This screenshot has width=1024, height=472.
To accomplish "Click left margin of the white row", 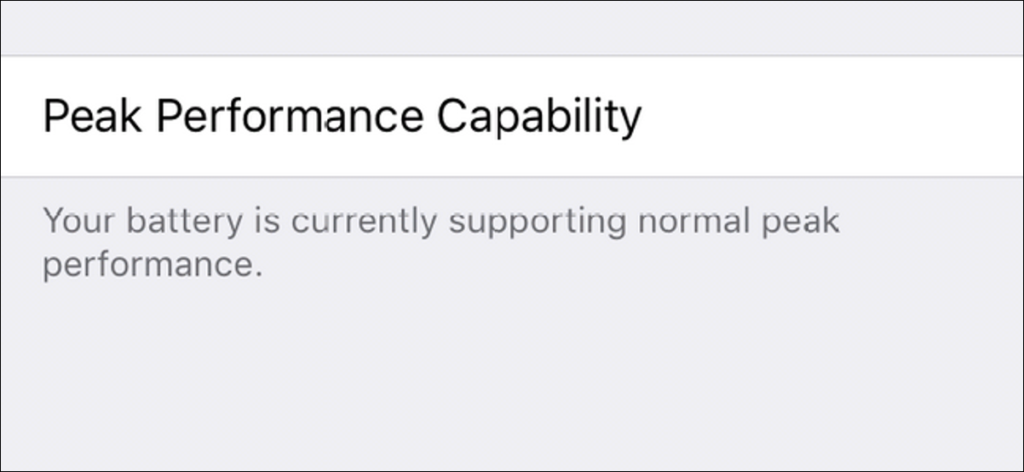I will pos(20,117).
